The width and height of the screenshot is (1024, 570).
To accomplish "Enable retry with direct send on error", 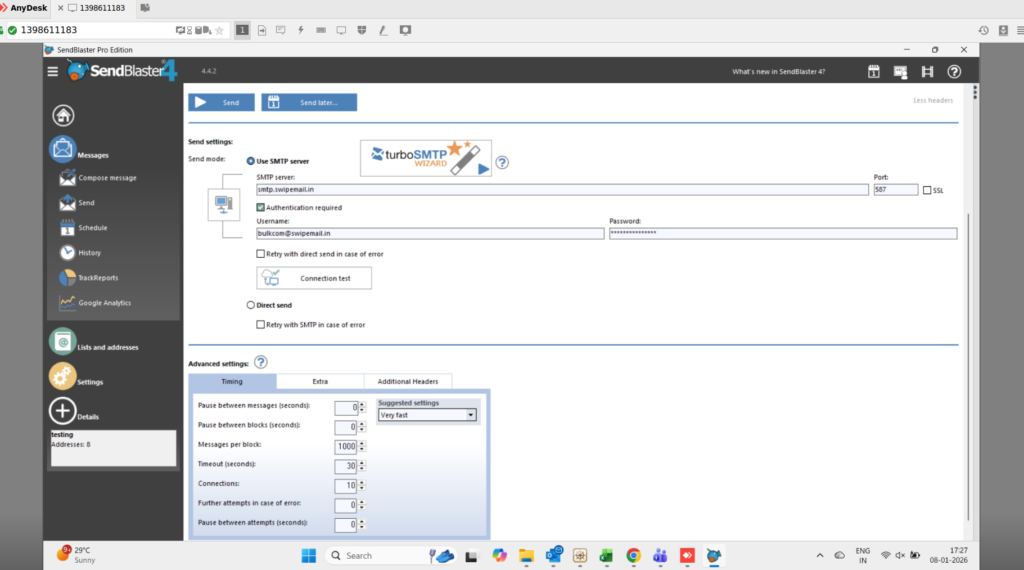I will [261, 254].
